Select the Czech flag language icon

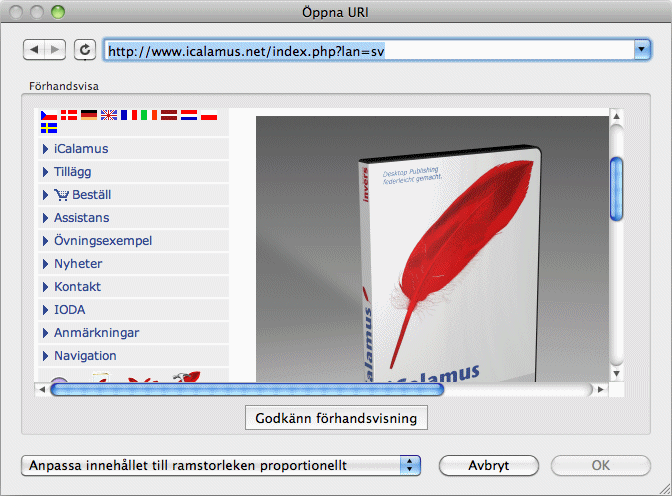(x=49, y=115)
